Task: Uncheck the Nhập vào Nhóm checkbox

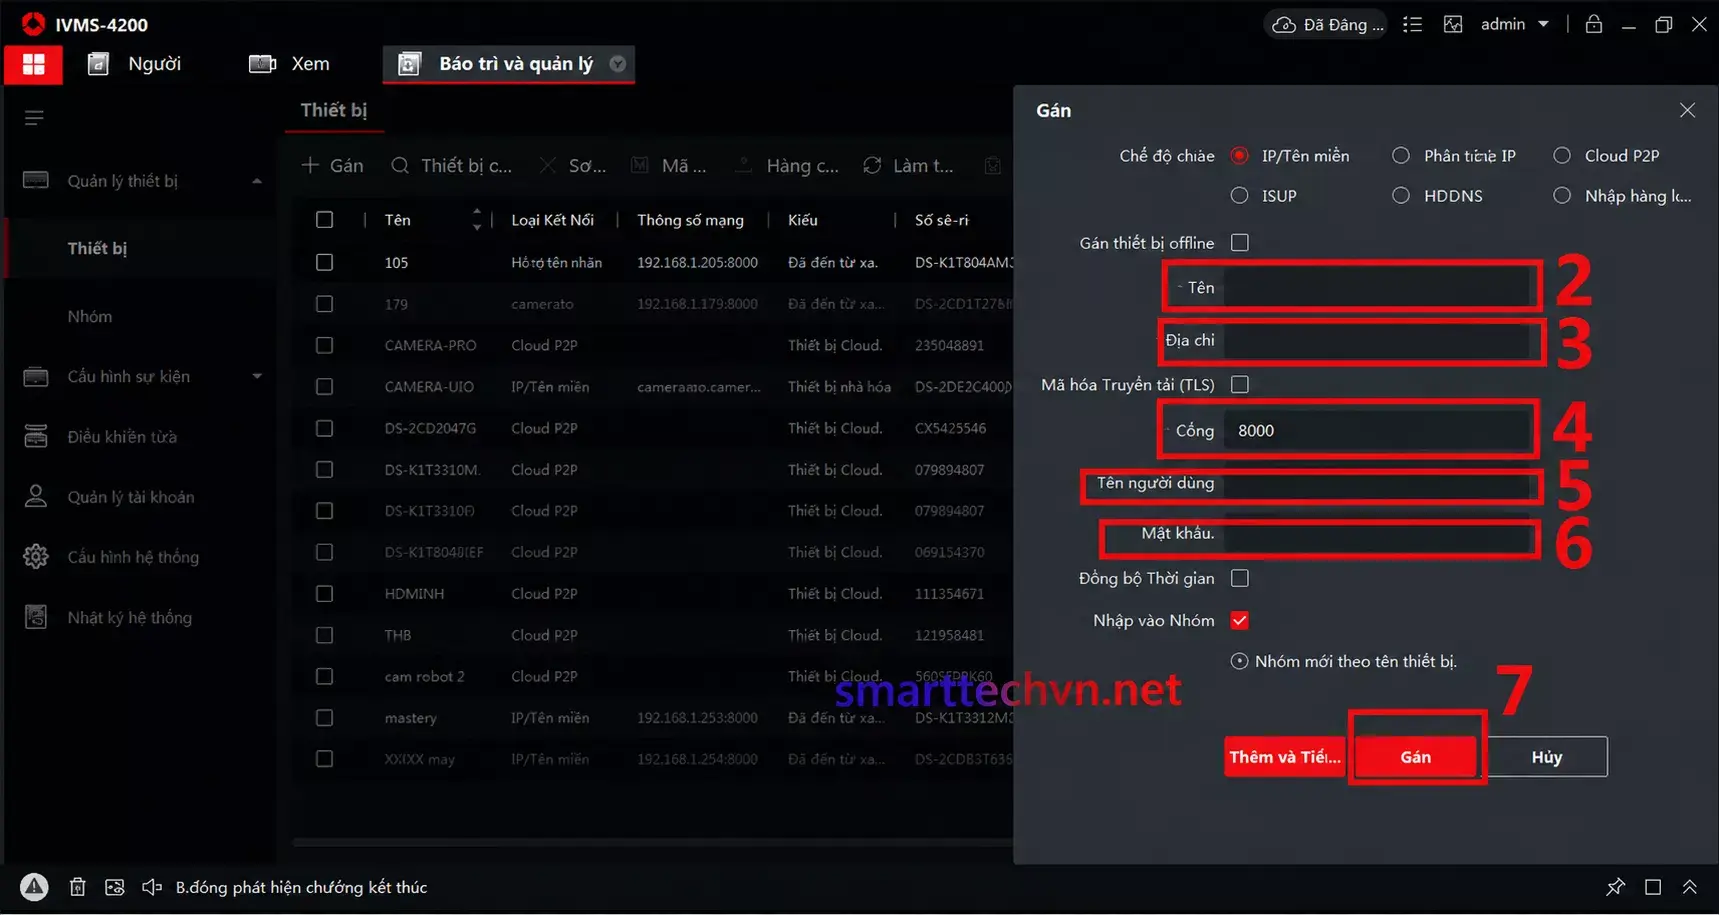Action: coord(1240,620)
